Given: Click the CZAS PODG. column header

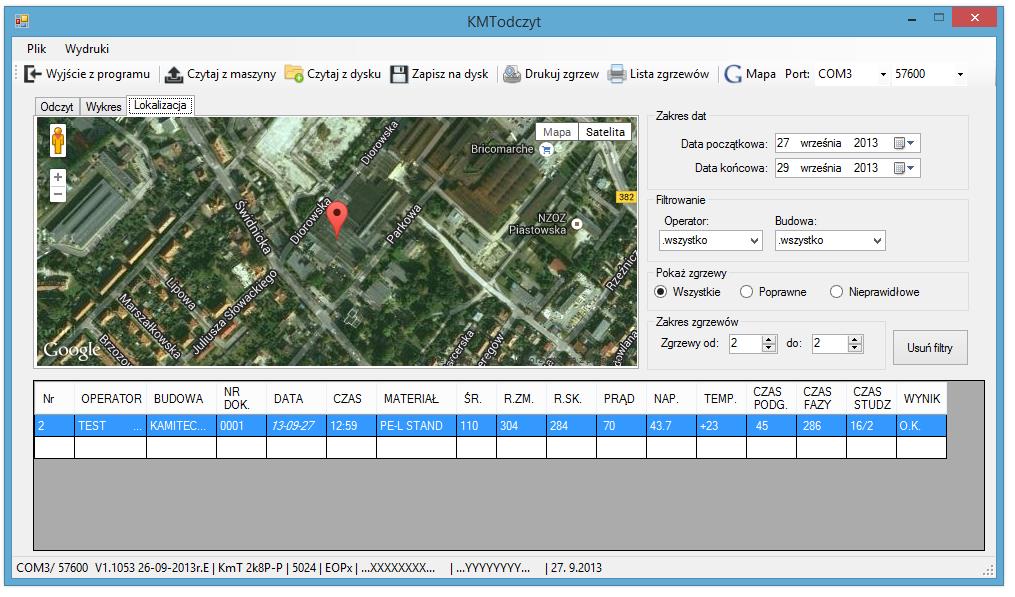Looking at the screenshot, I should point(771,399).
